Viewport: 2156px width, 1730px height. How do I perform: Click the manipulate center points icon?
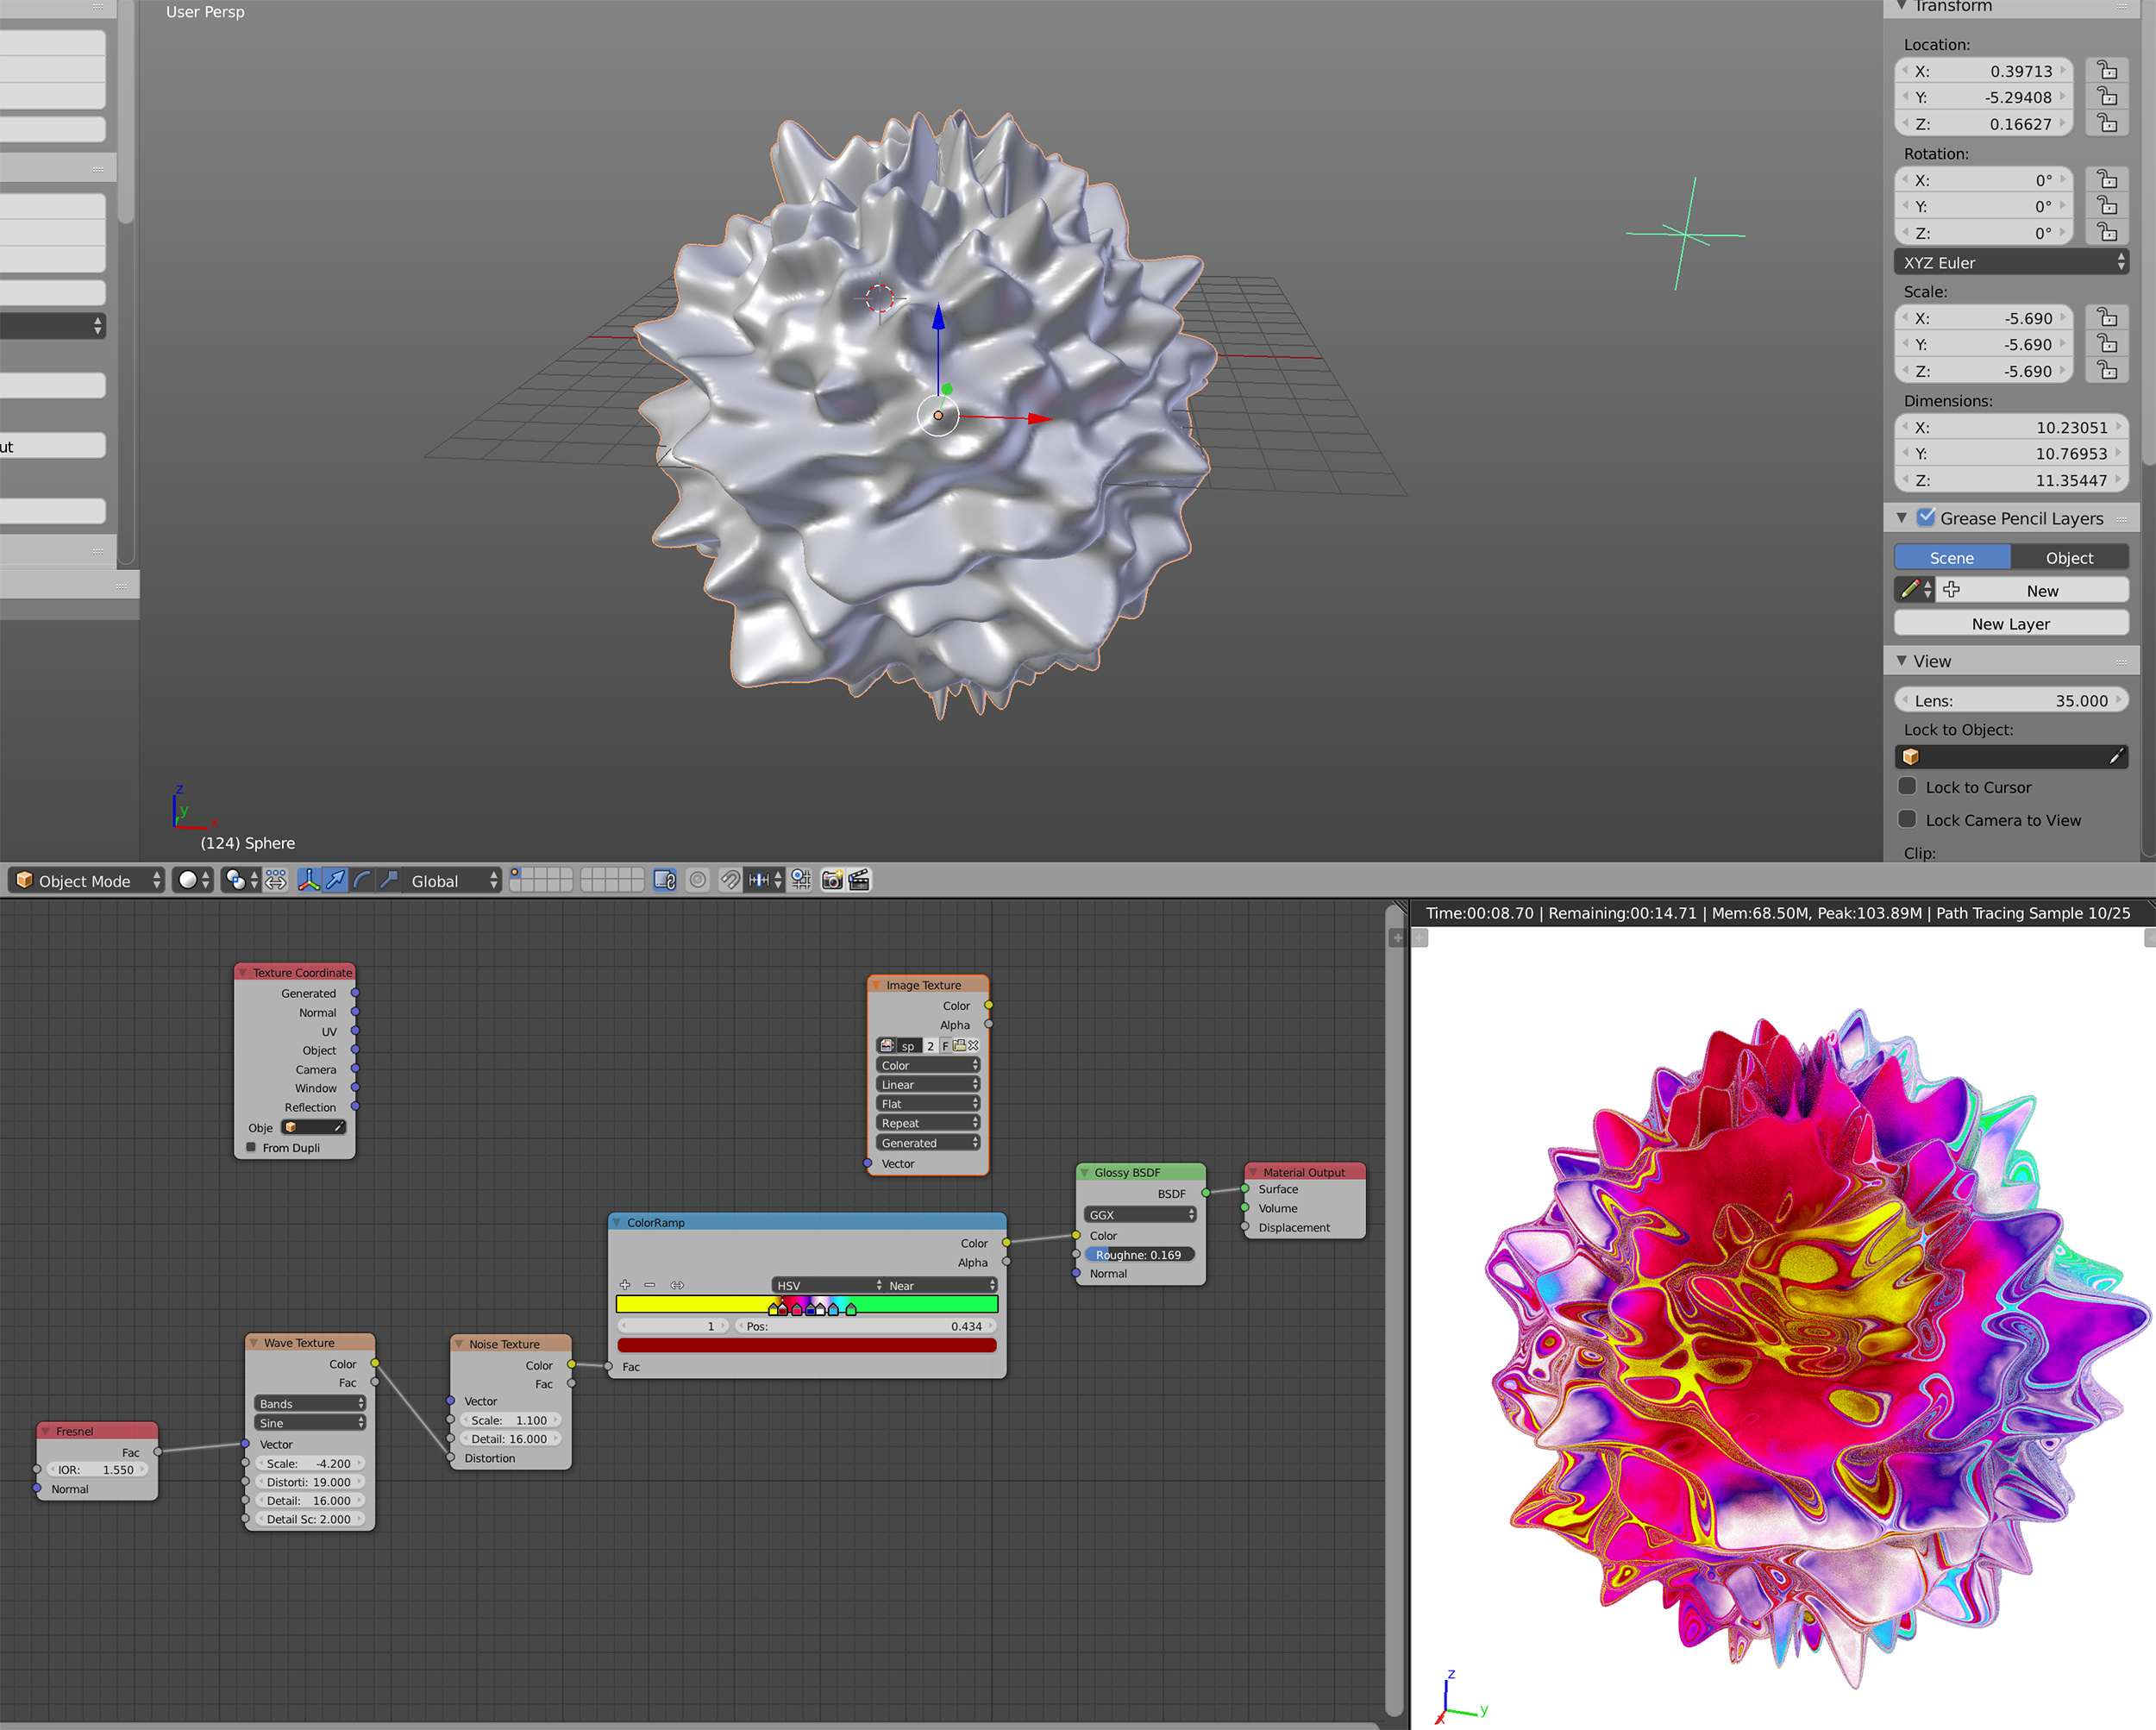[276, 880]
